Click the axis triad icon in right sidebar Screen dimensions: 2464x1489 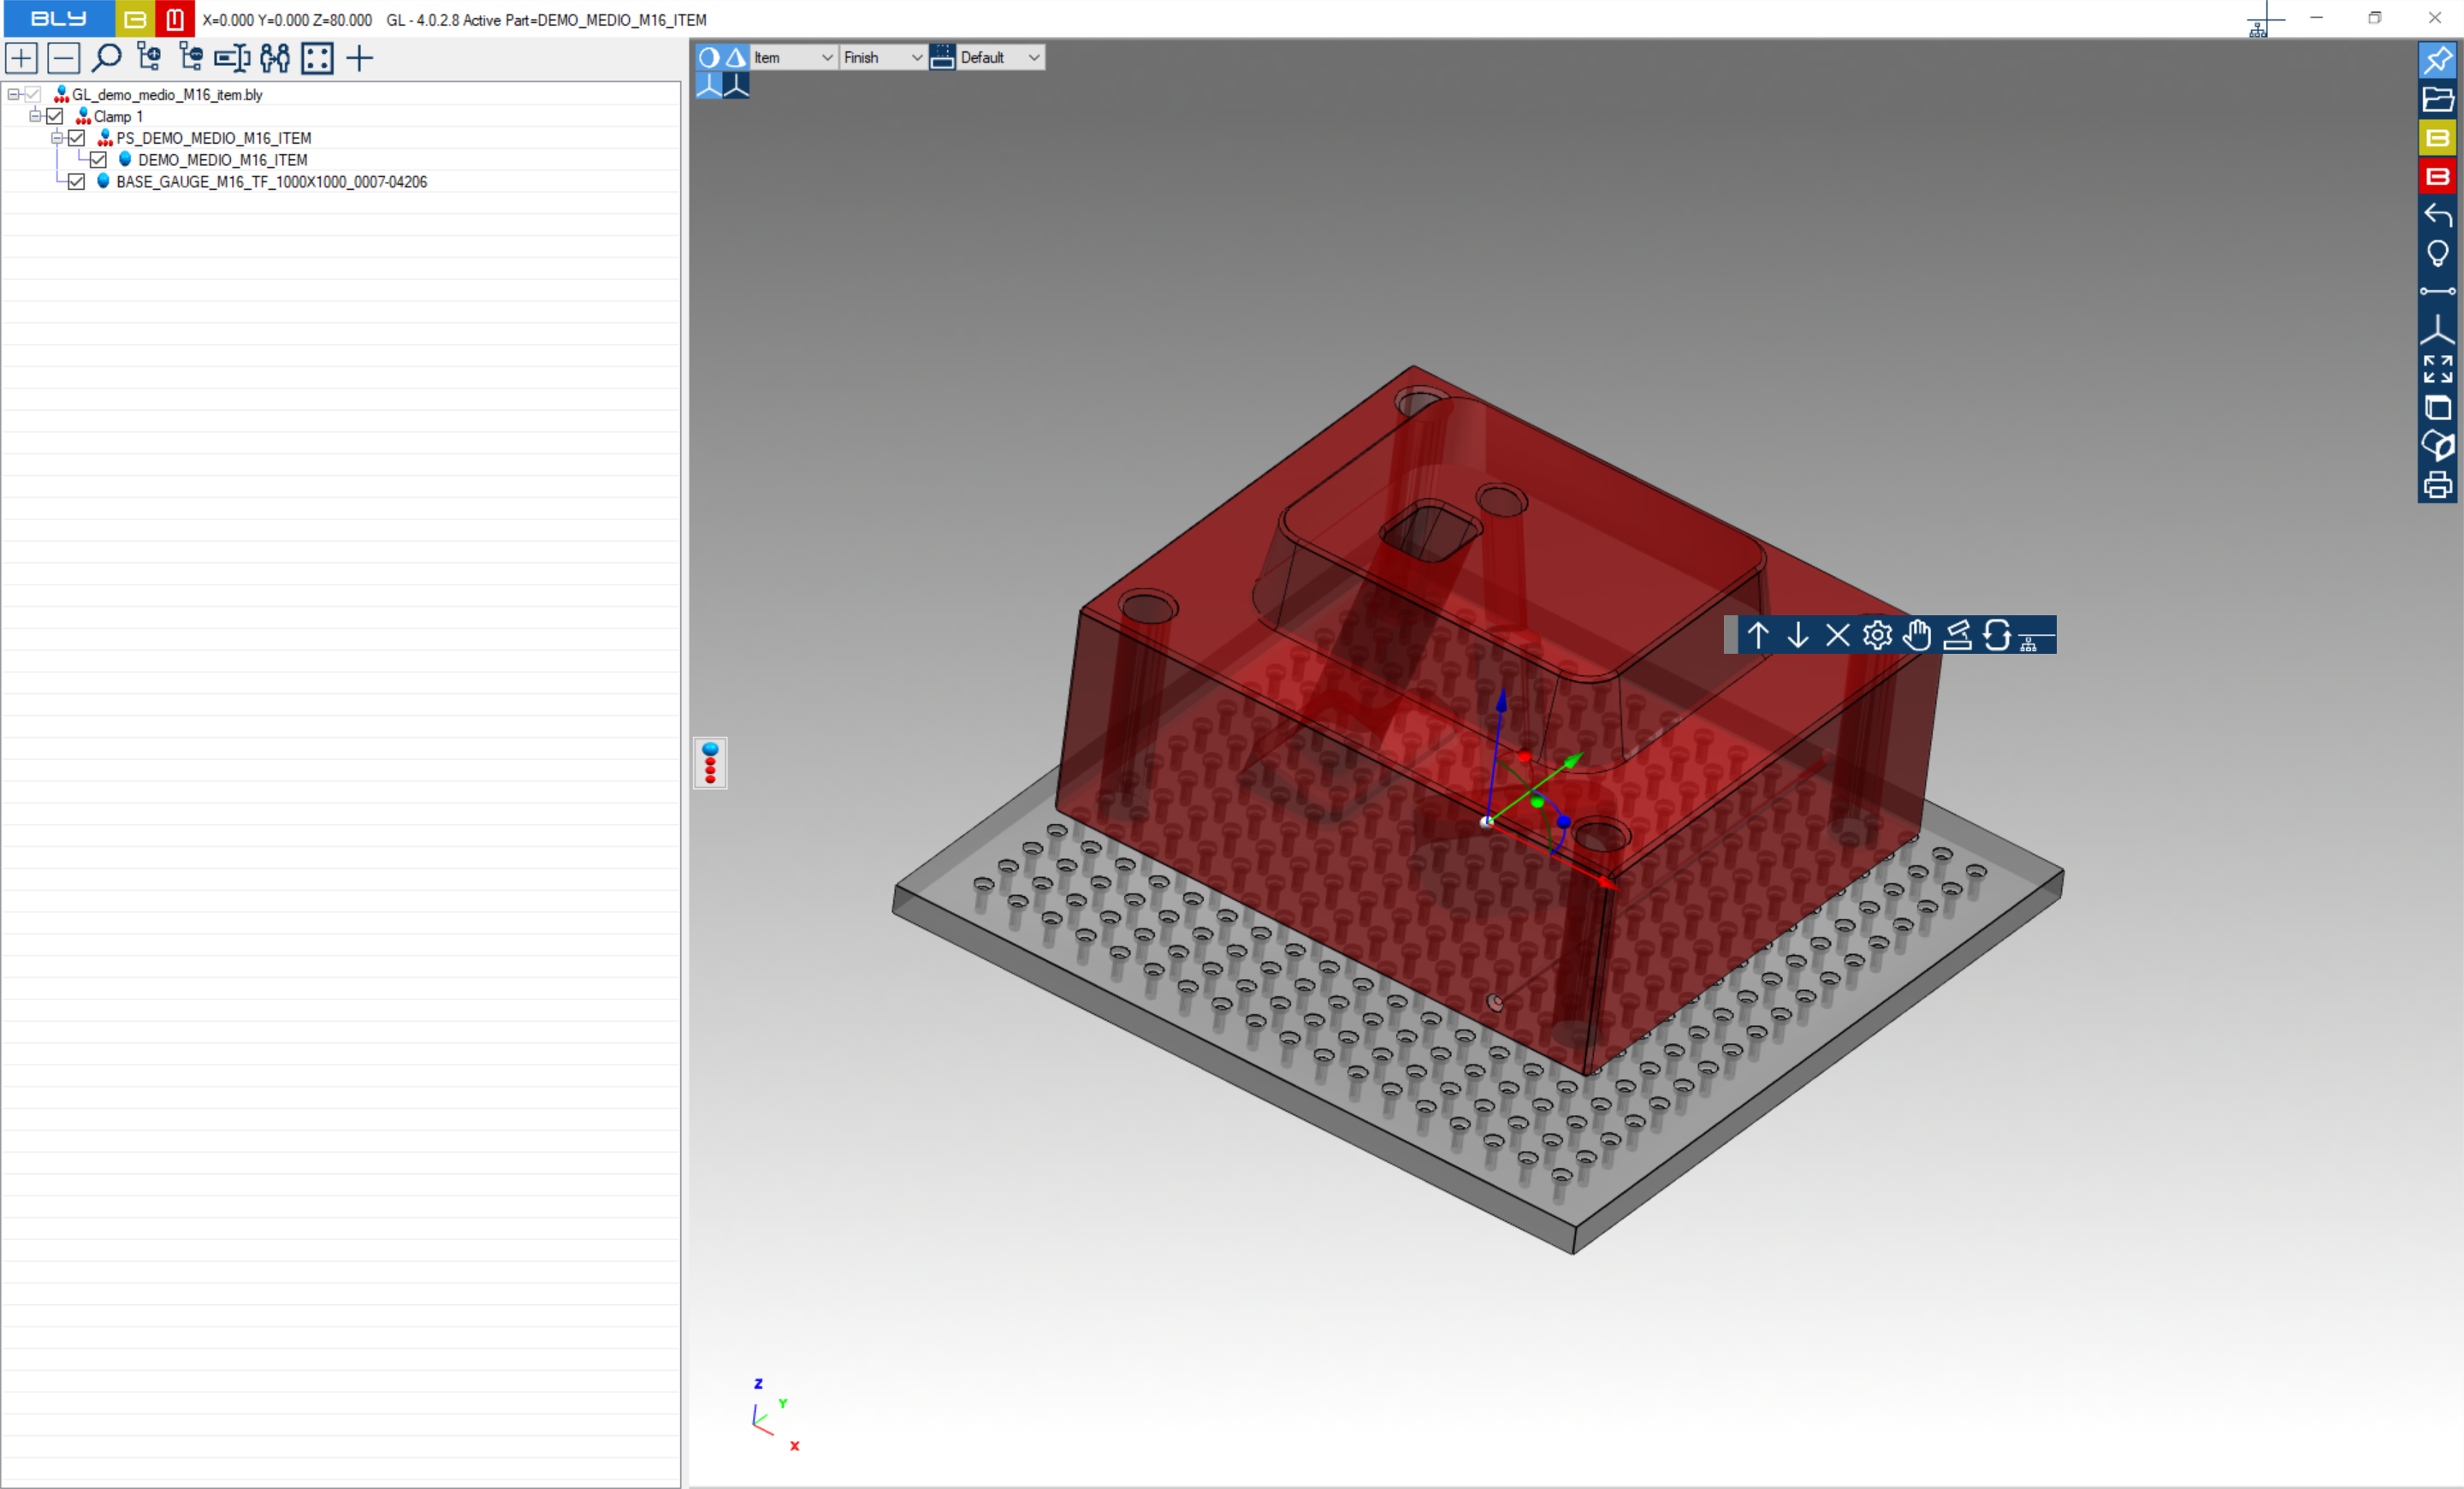pyautogui.click(x=2438, y=330)
